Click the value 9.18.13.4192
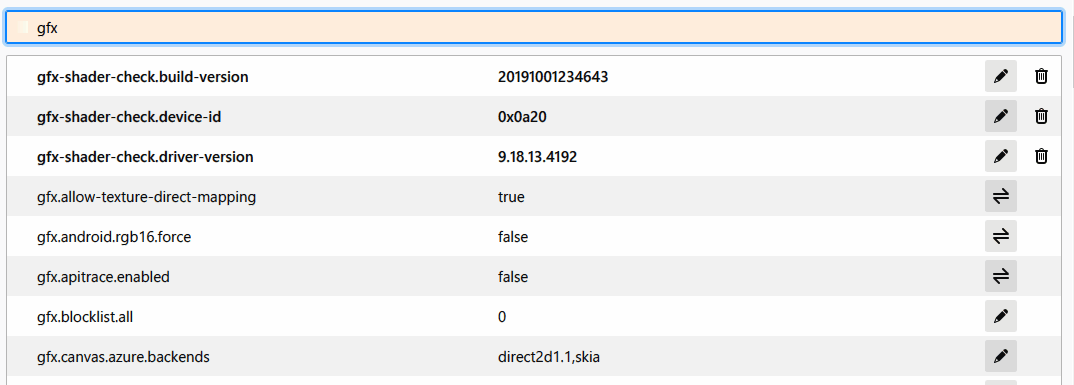1074x385 pixels. click(x=538, y=157)
